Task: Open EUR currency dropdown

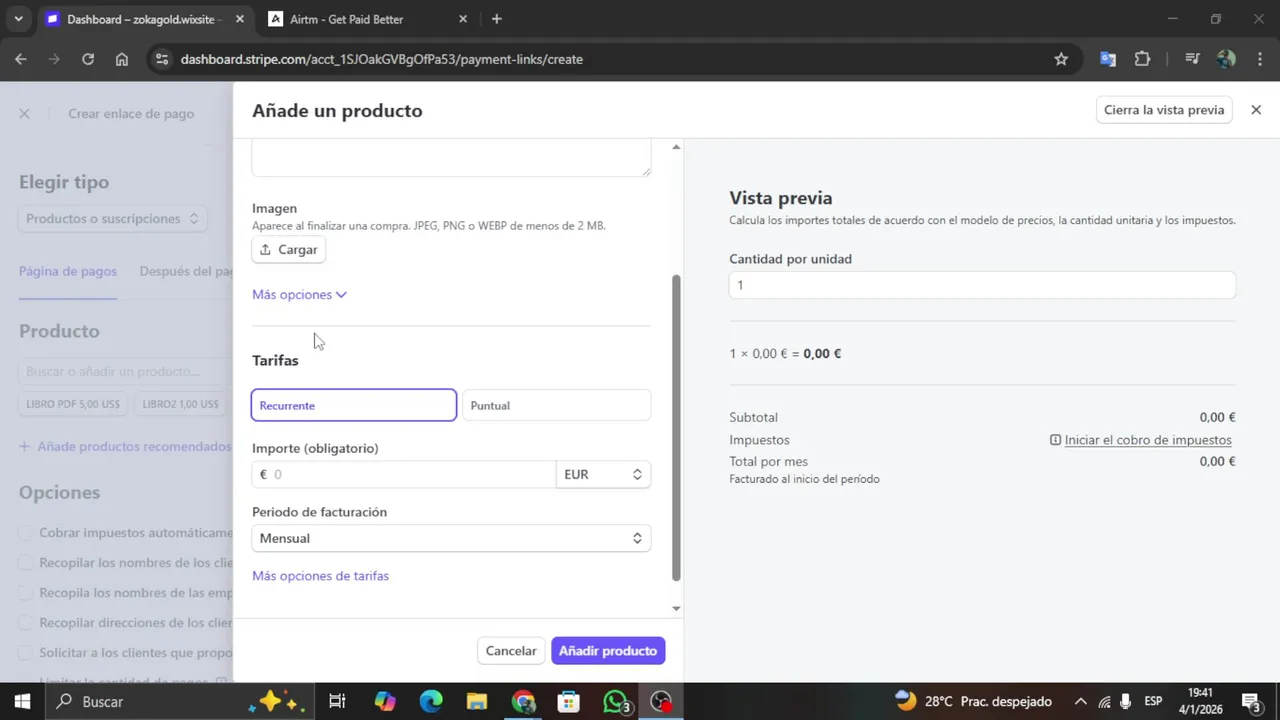Action: pos(603,475)
